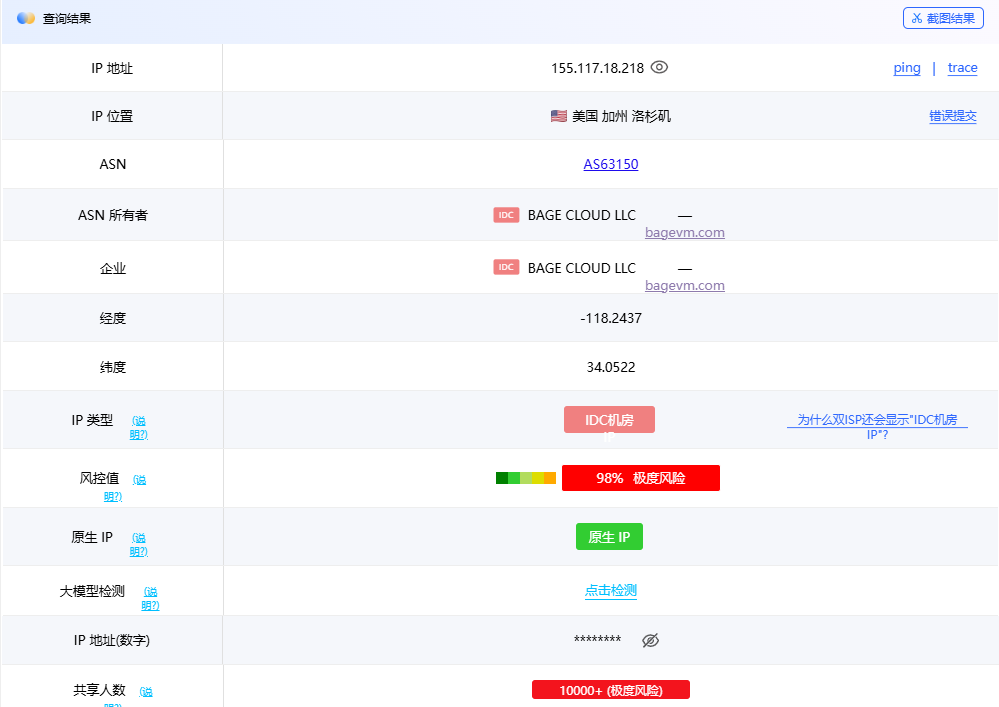Screen dimensions: 999x707
Task: Open the trace link
Action: click(962, 68)
